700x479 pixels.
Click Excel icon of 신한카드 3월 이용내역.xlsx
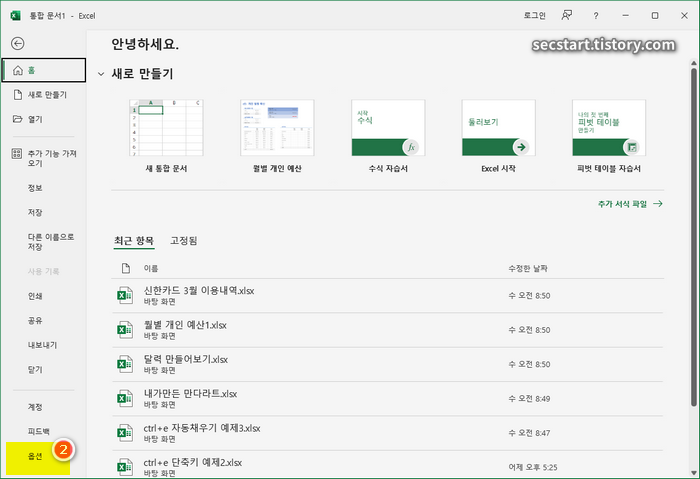[125, 296]
